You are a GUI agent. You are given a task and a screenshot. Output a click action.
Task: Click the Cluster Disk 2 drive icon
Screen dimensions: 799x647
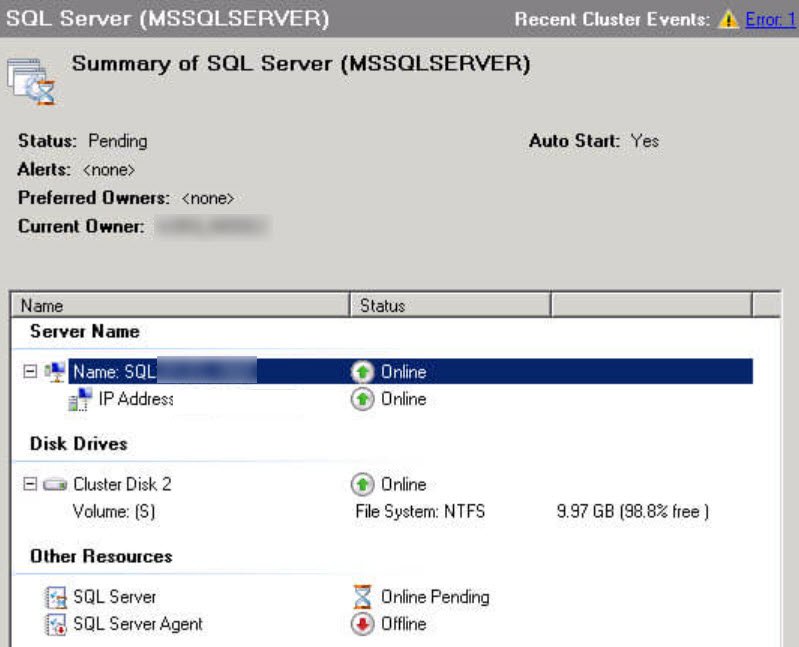pos(55,484)
